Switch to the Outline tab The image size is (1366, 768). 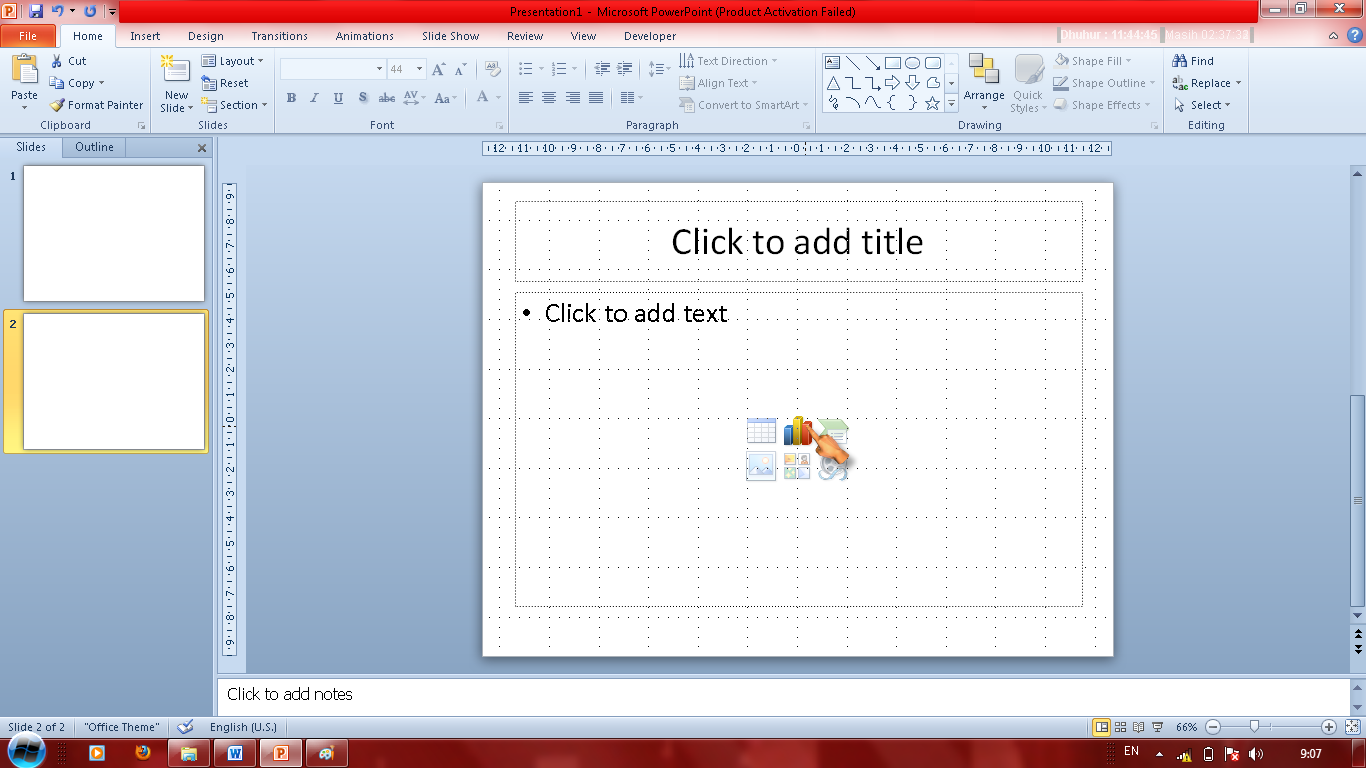pos(93,147)
